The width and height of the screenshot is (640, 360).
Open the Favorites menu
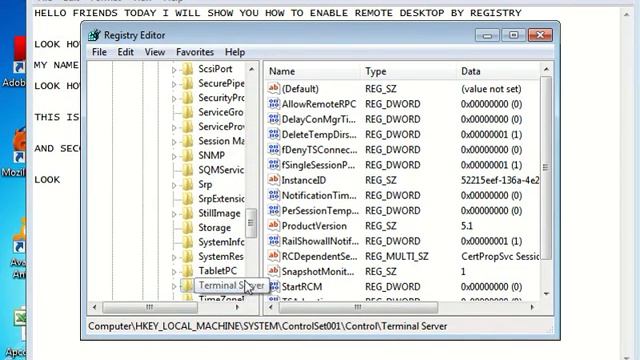[195, 52]
